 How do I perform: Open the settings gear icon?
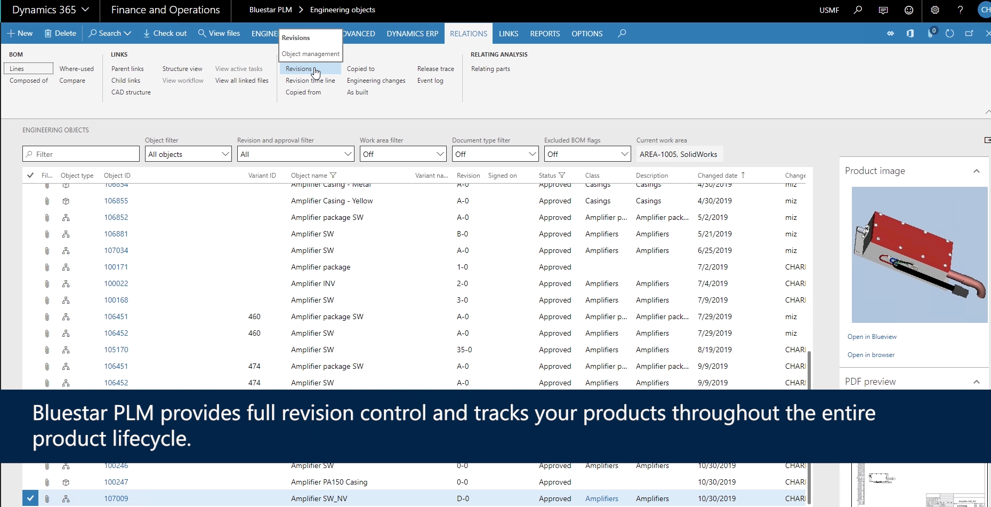point(935,10)
